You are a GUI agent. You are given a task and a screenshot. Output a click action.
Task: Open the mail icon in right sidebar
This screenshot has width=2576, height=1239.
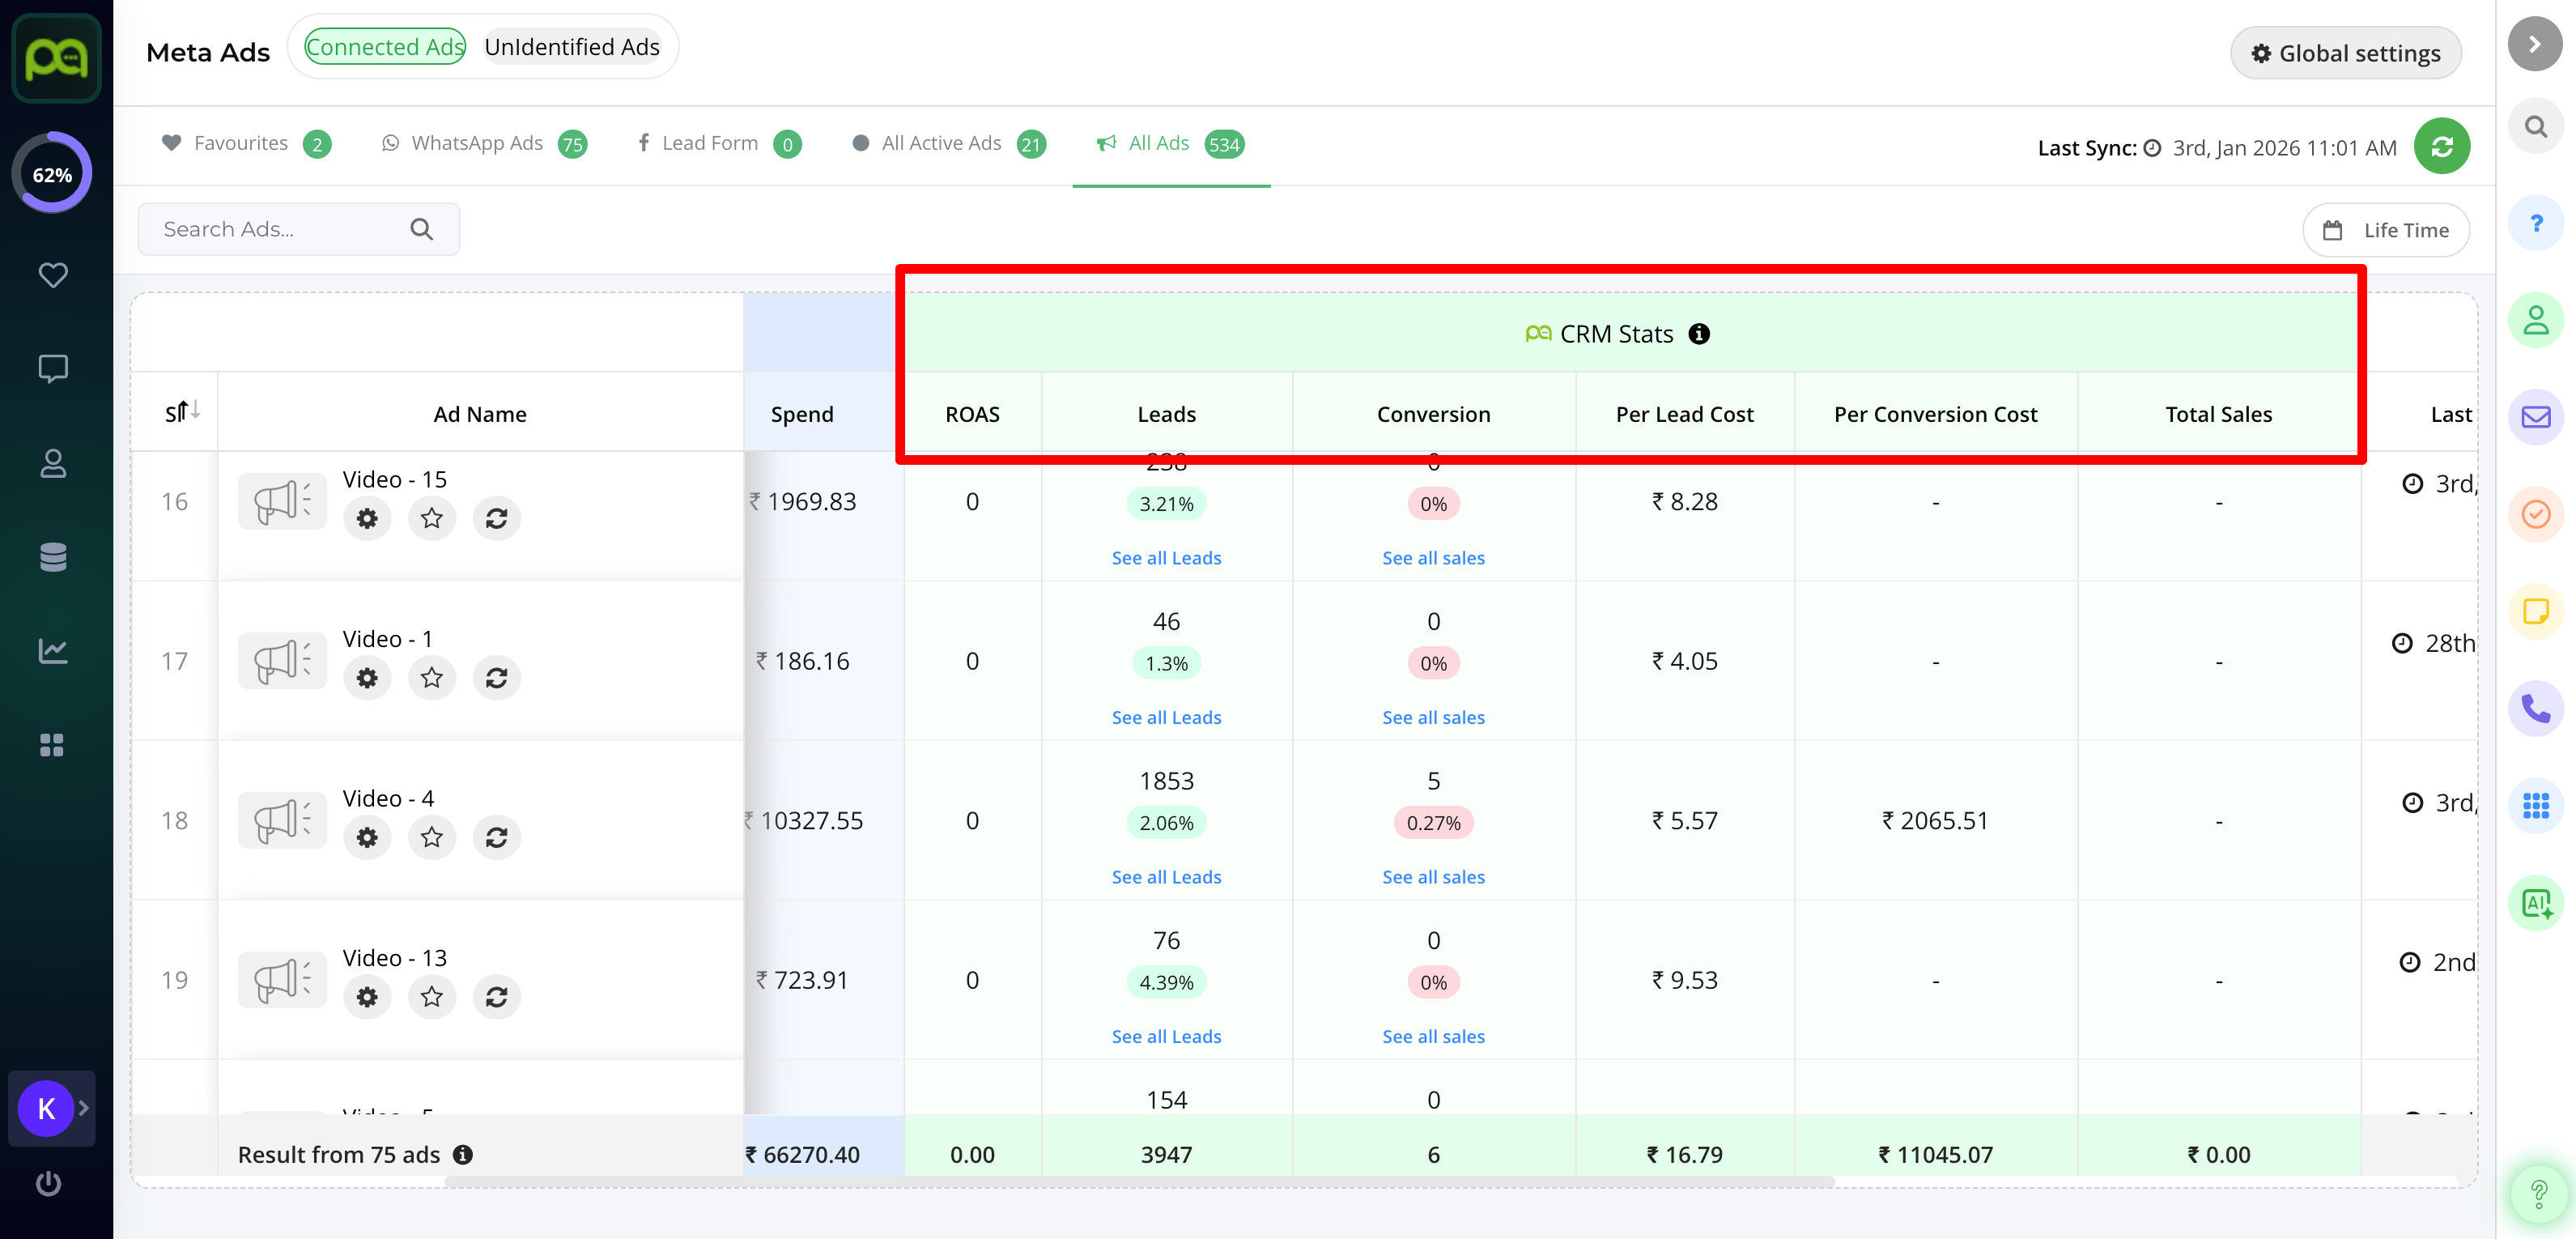(2535, 416)
